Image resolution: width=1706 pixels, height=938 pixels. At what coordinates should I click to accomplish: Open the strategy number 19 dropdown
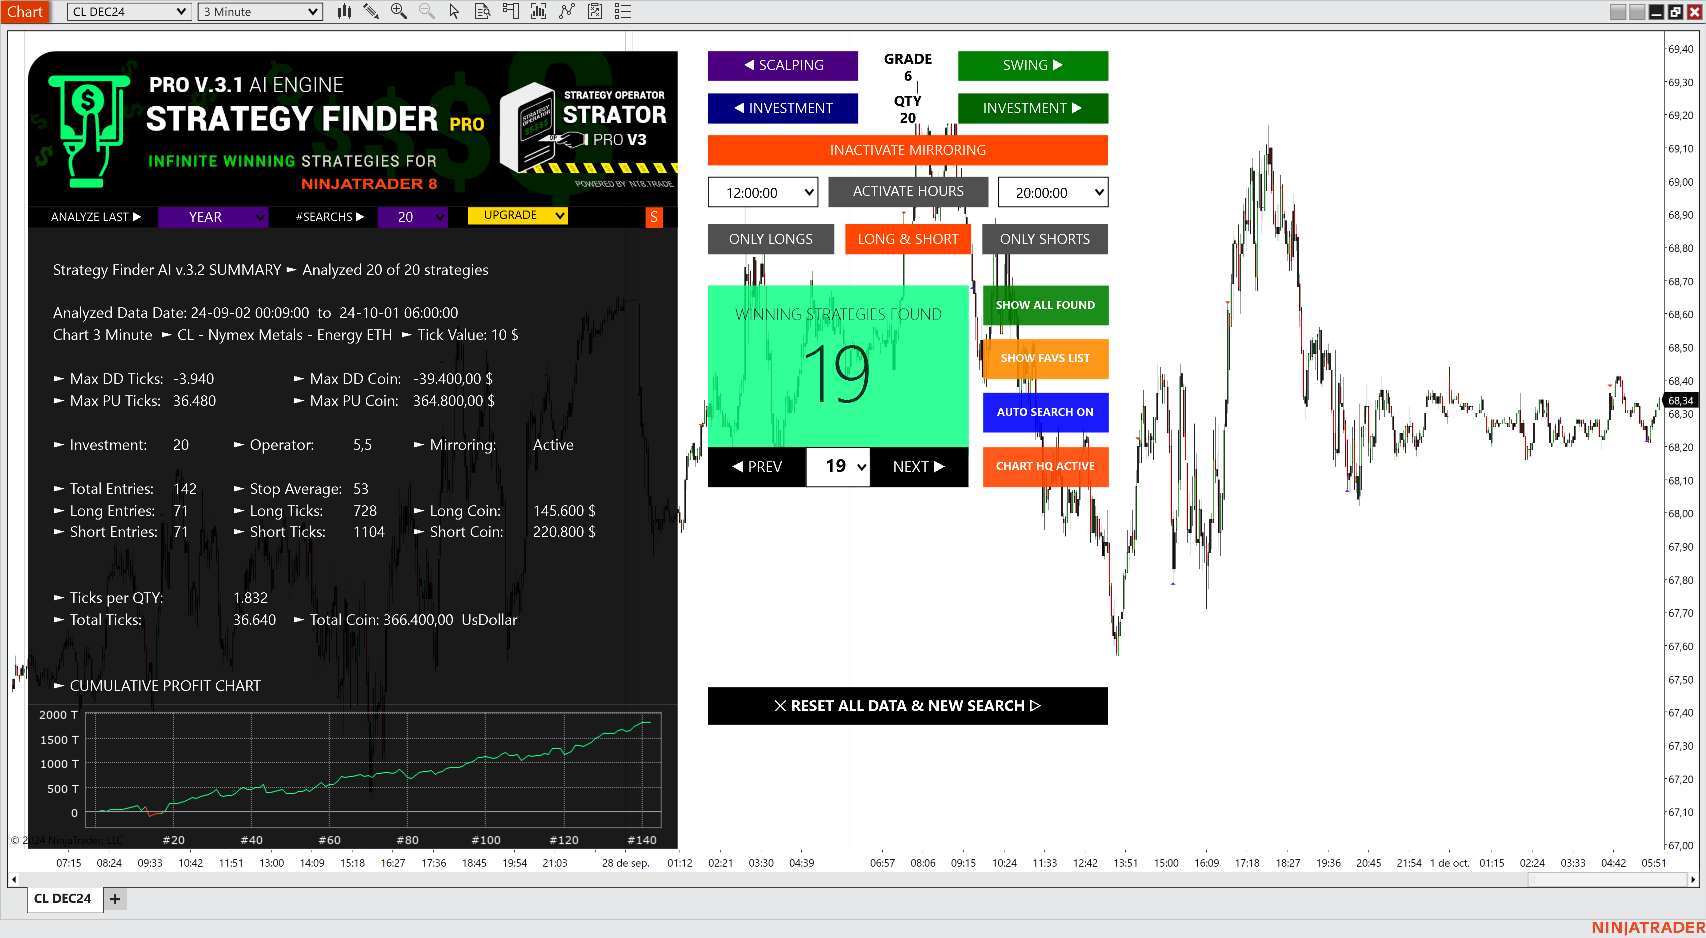pos(838,466)
